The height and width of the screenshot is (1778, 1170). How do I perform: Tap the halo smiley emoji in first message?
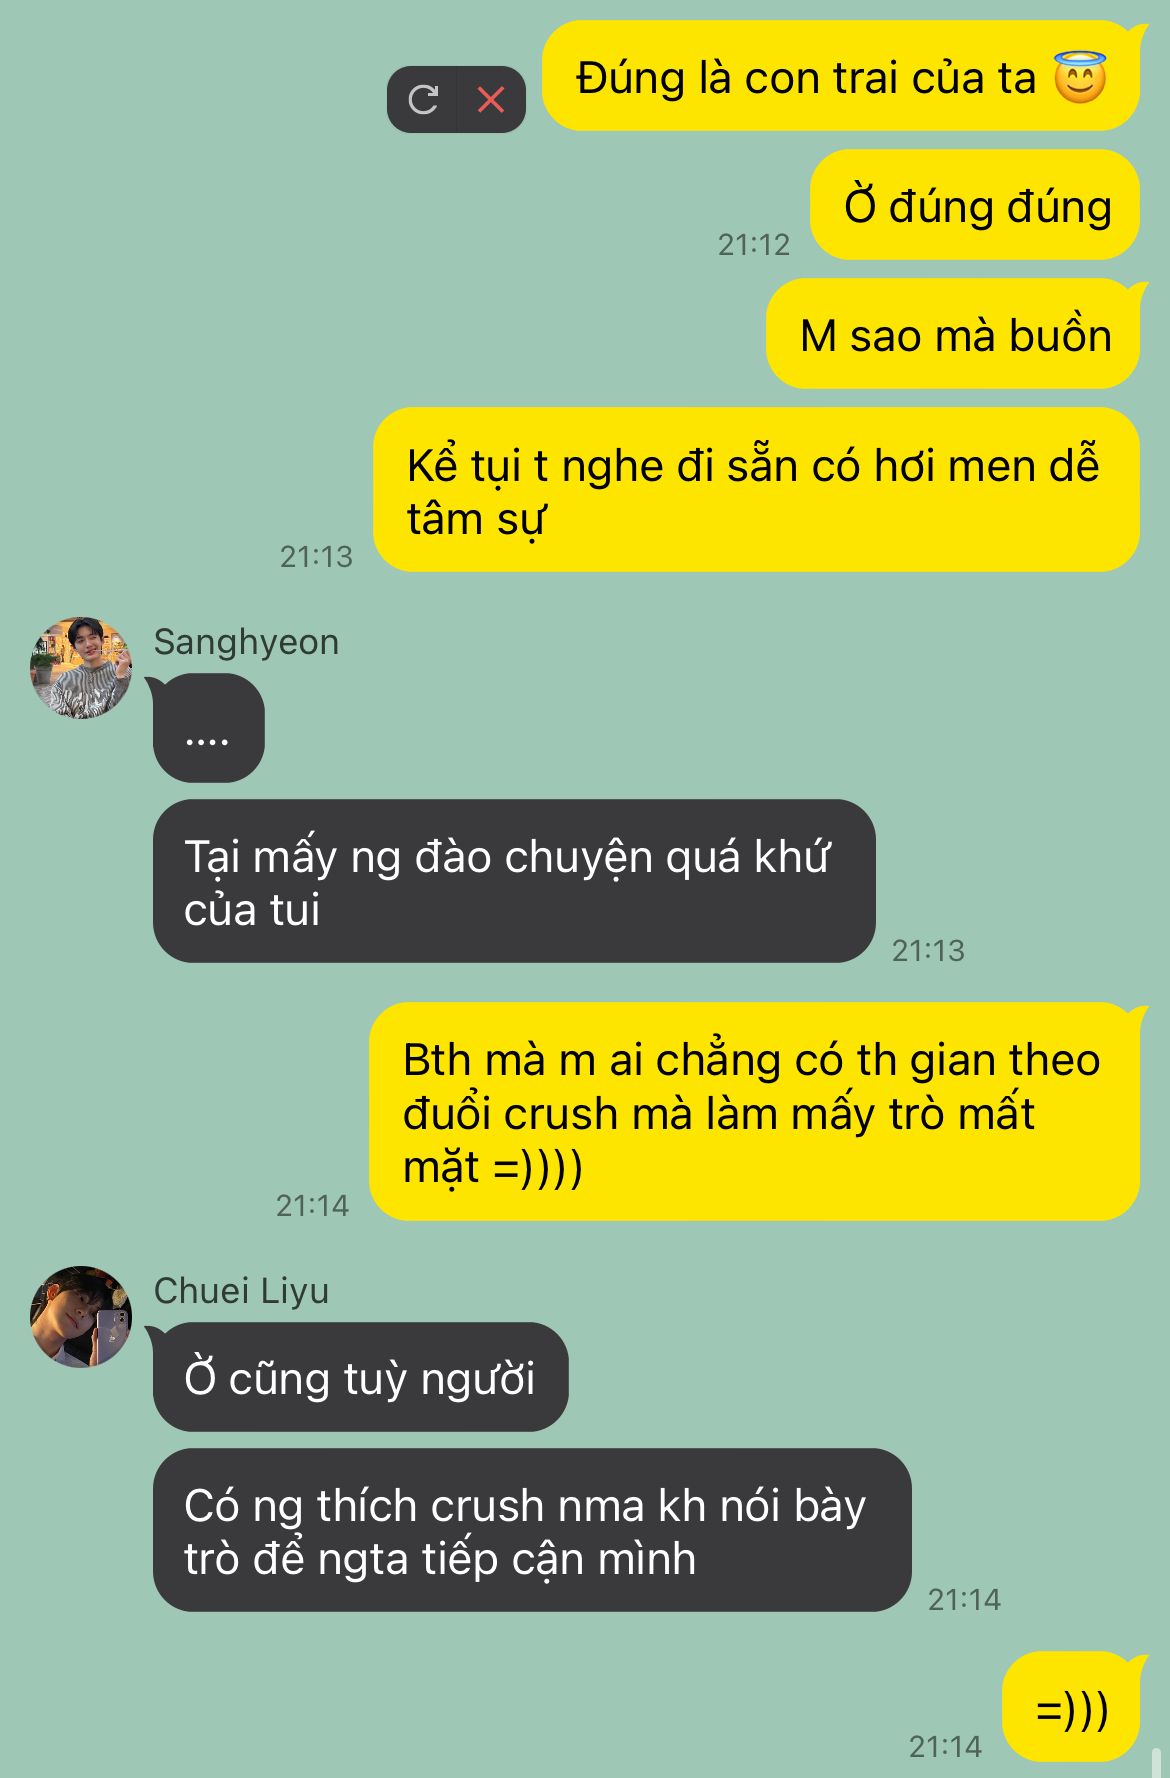[x=1080, y=77]
